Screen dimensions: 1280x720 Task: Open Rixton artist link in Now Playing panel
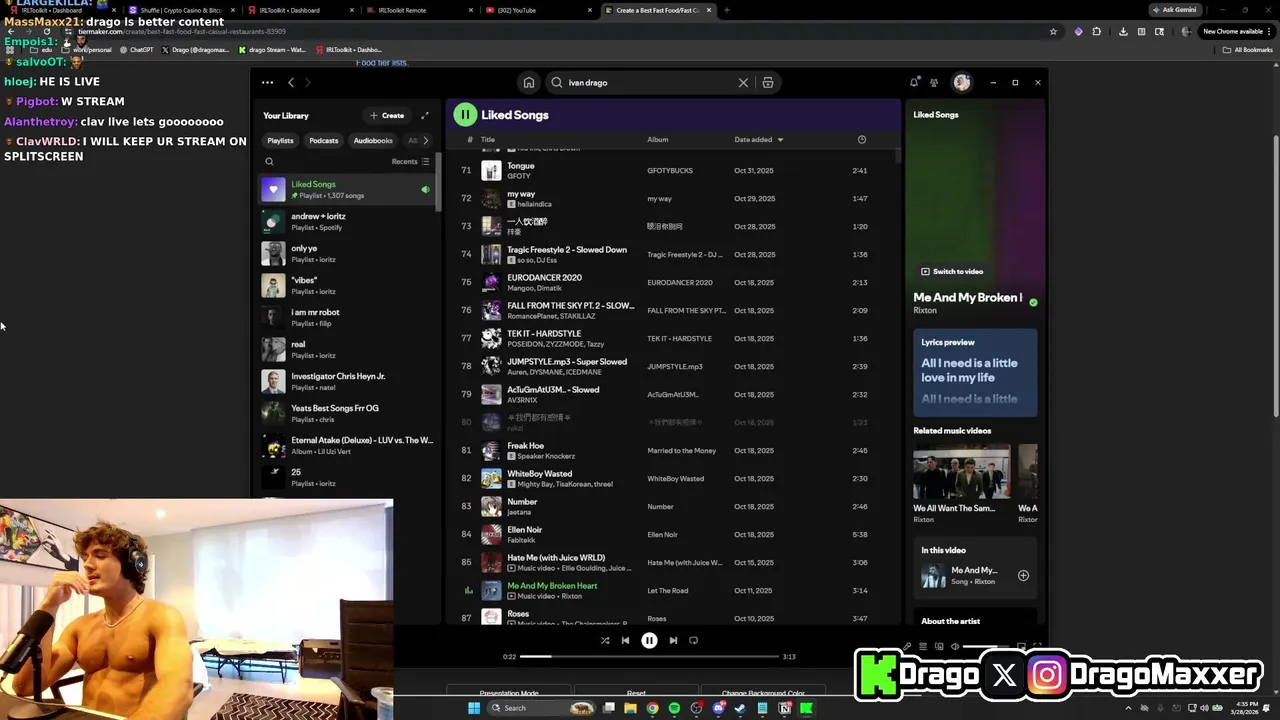pos(925,311)
